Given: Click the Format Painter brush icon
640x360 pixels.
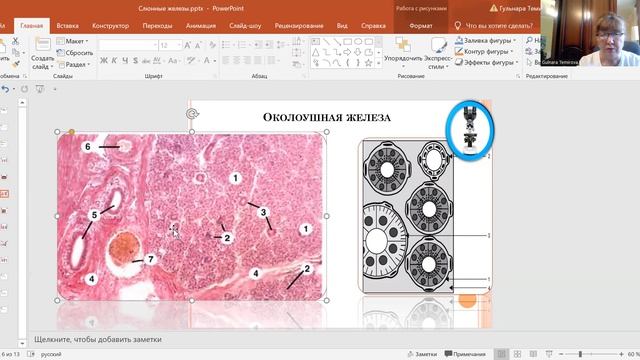Looking at the screenshot, I should click(x=16, y=64).
